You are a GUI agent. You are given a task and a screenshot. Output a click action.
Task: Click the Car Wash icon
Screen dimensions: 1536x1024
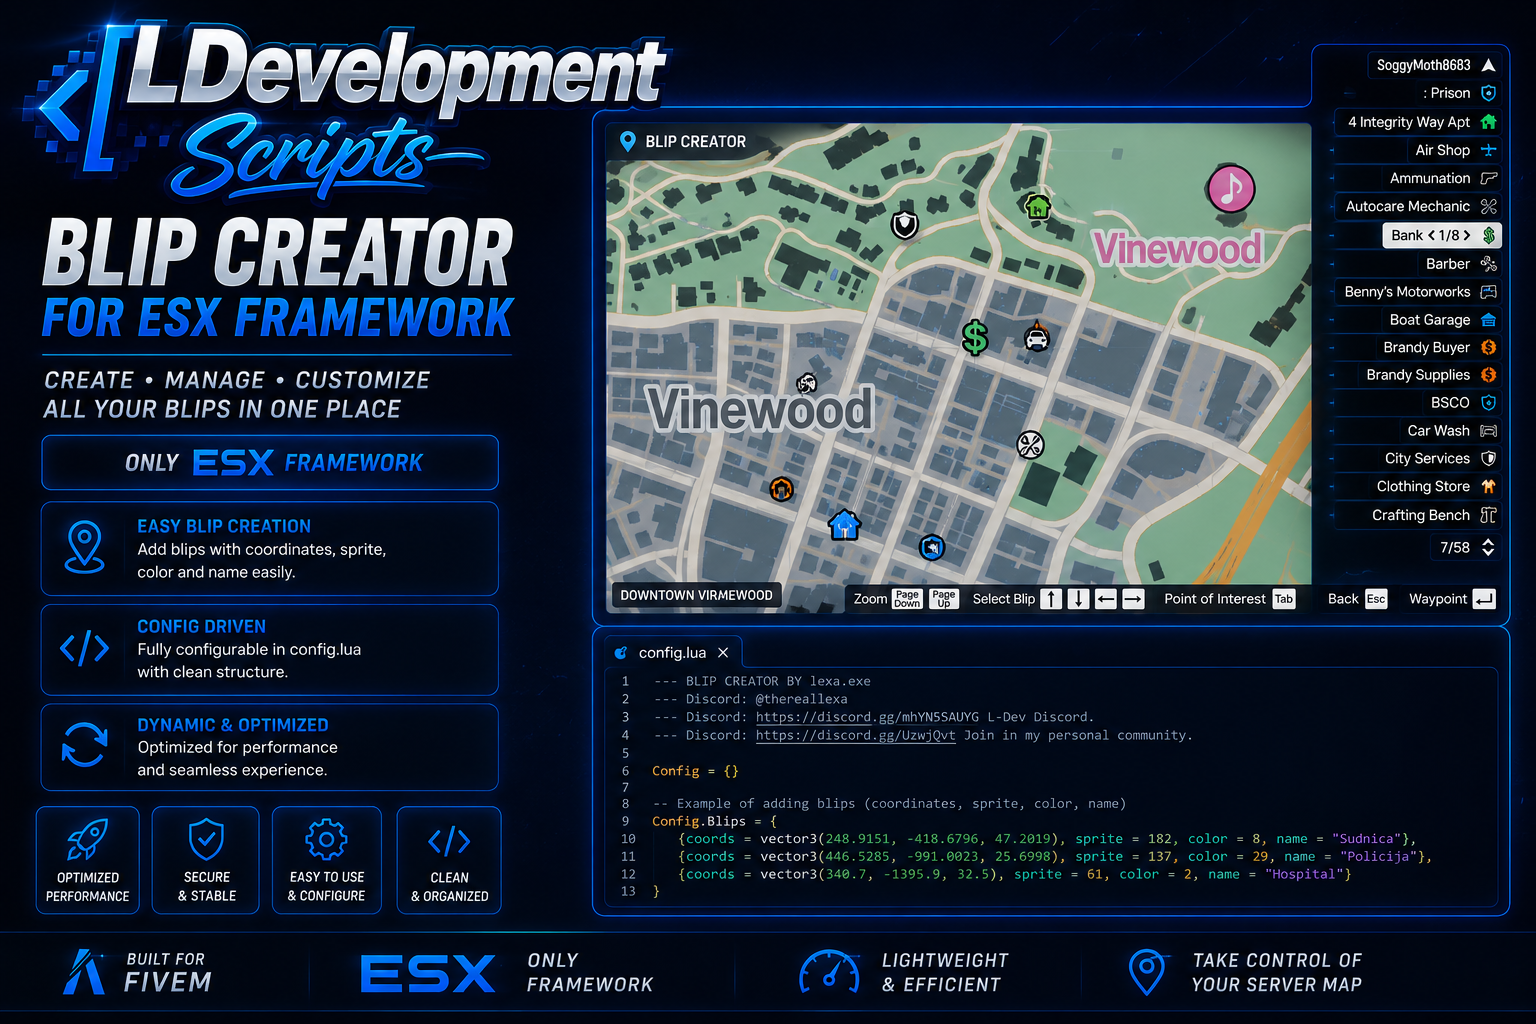point(1488,431)
